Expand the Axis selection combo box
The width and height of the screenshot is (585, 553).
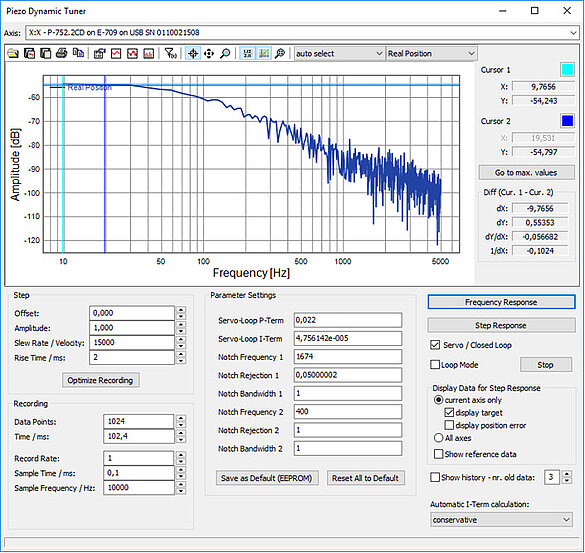pyautogui.click(x=302, y=33)
